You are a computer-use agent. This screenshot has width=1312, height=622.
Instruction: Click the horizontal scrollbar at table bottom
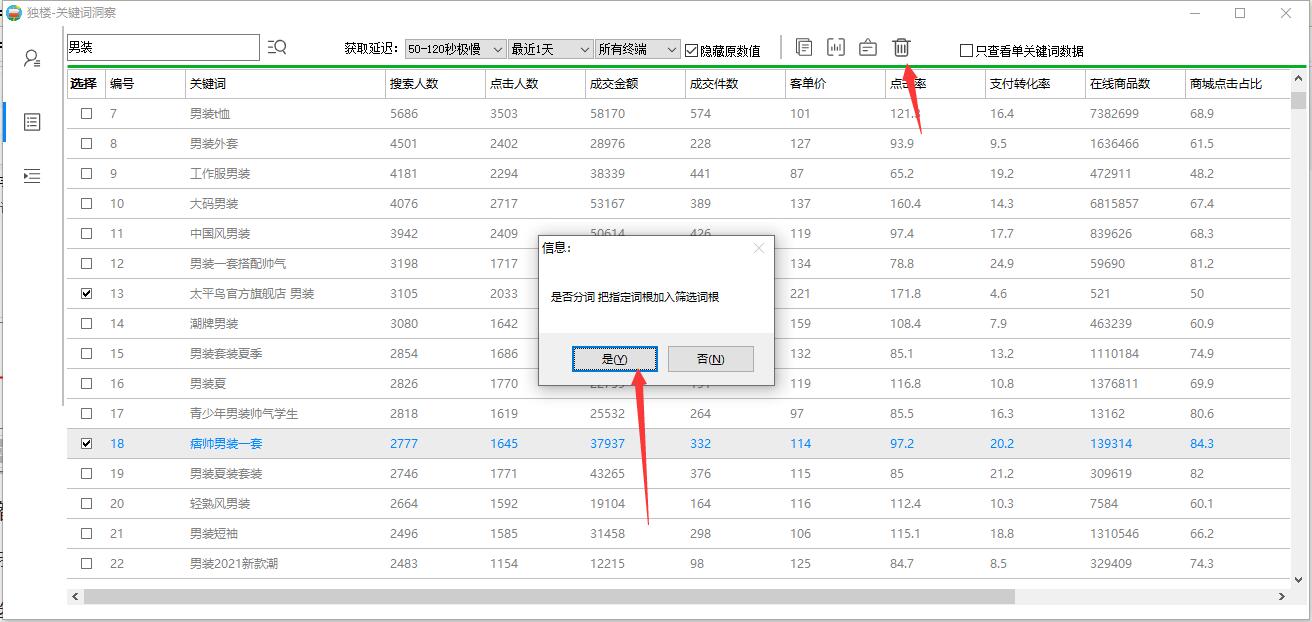click(550, 596)
